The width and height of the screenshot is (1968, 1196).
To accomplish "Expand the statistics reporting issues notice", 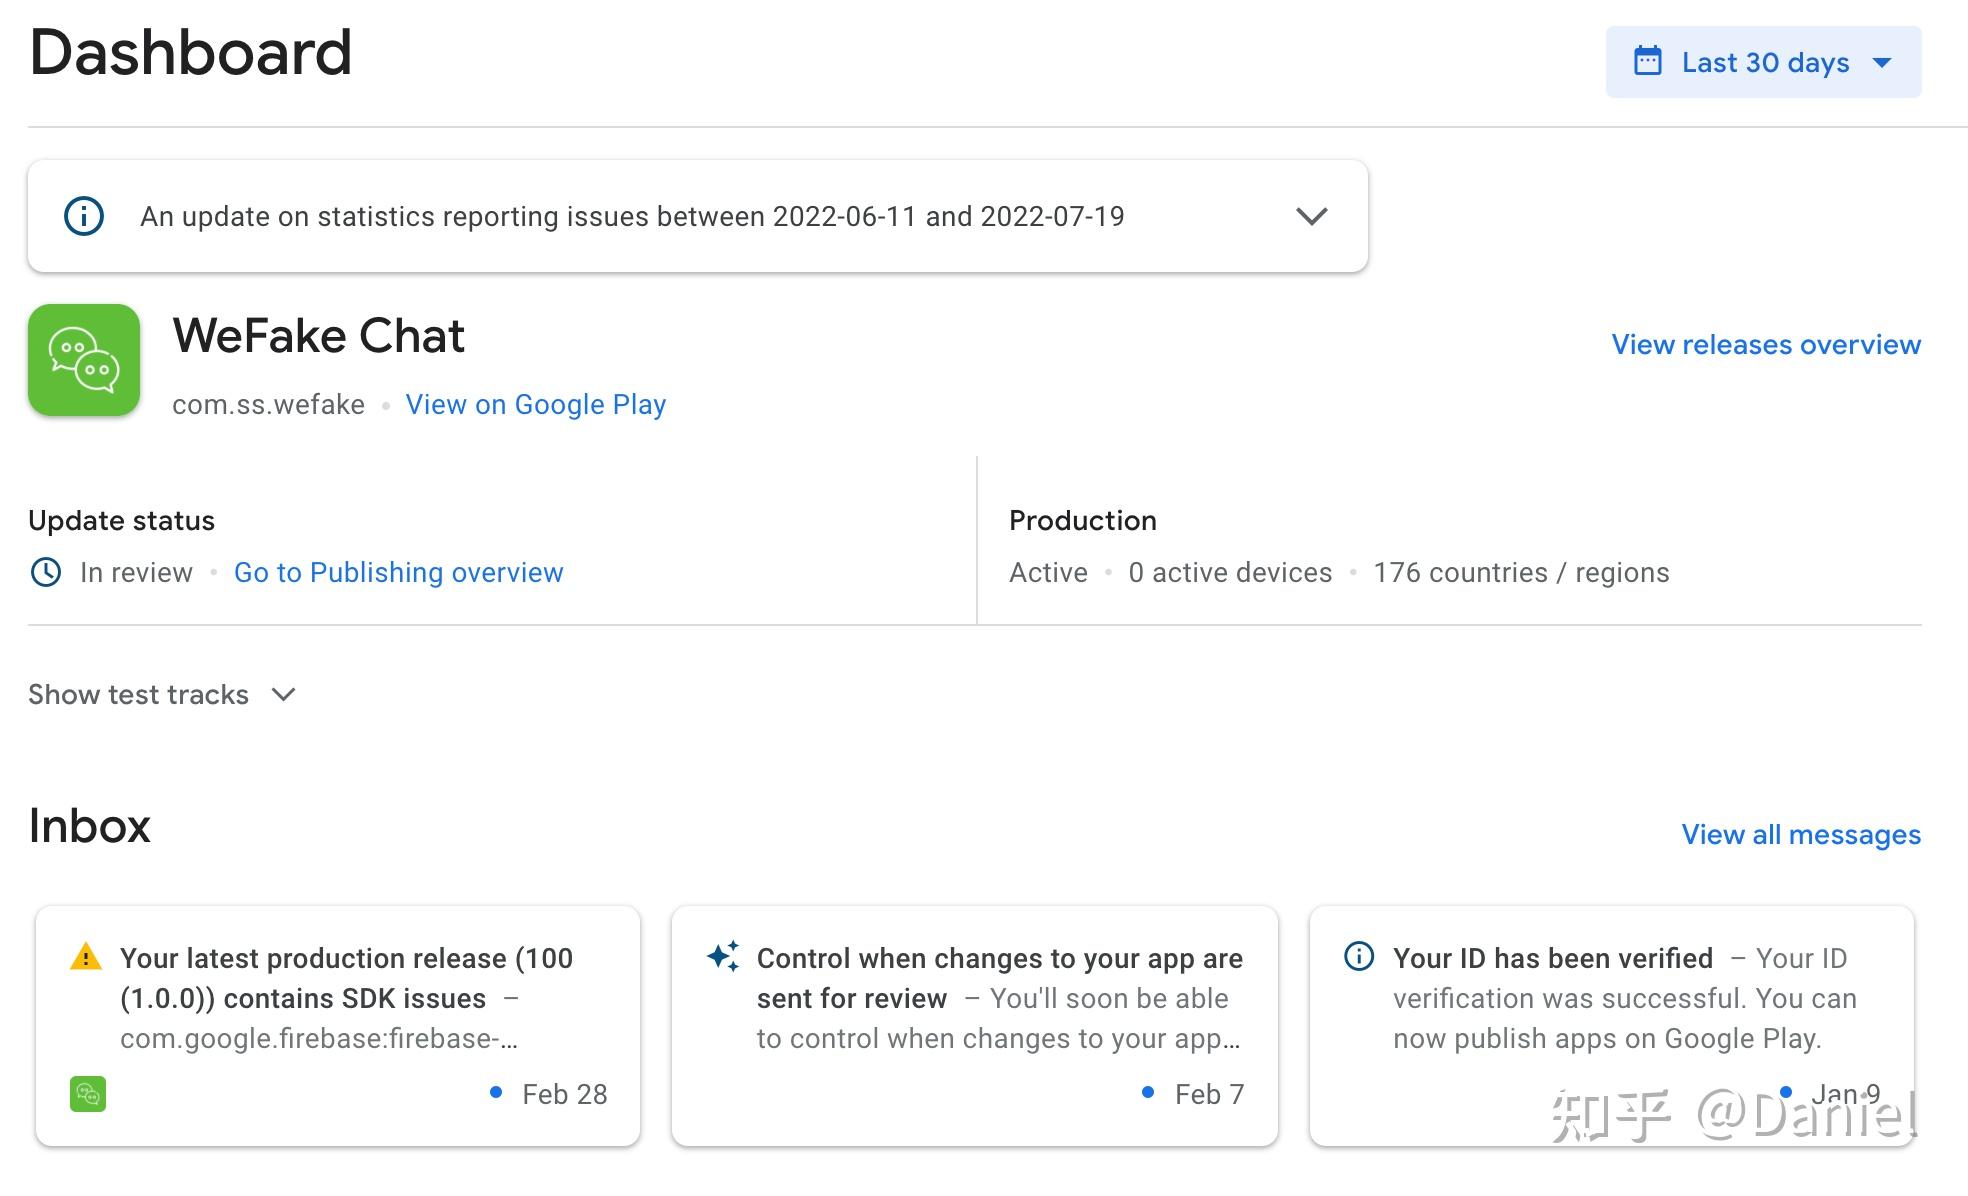I will coord(1311,216).
